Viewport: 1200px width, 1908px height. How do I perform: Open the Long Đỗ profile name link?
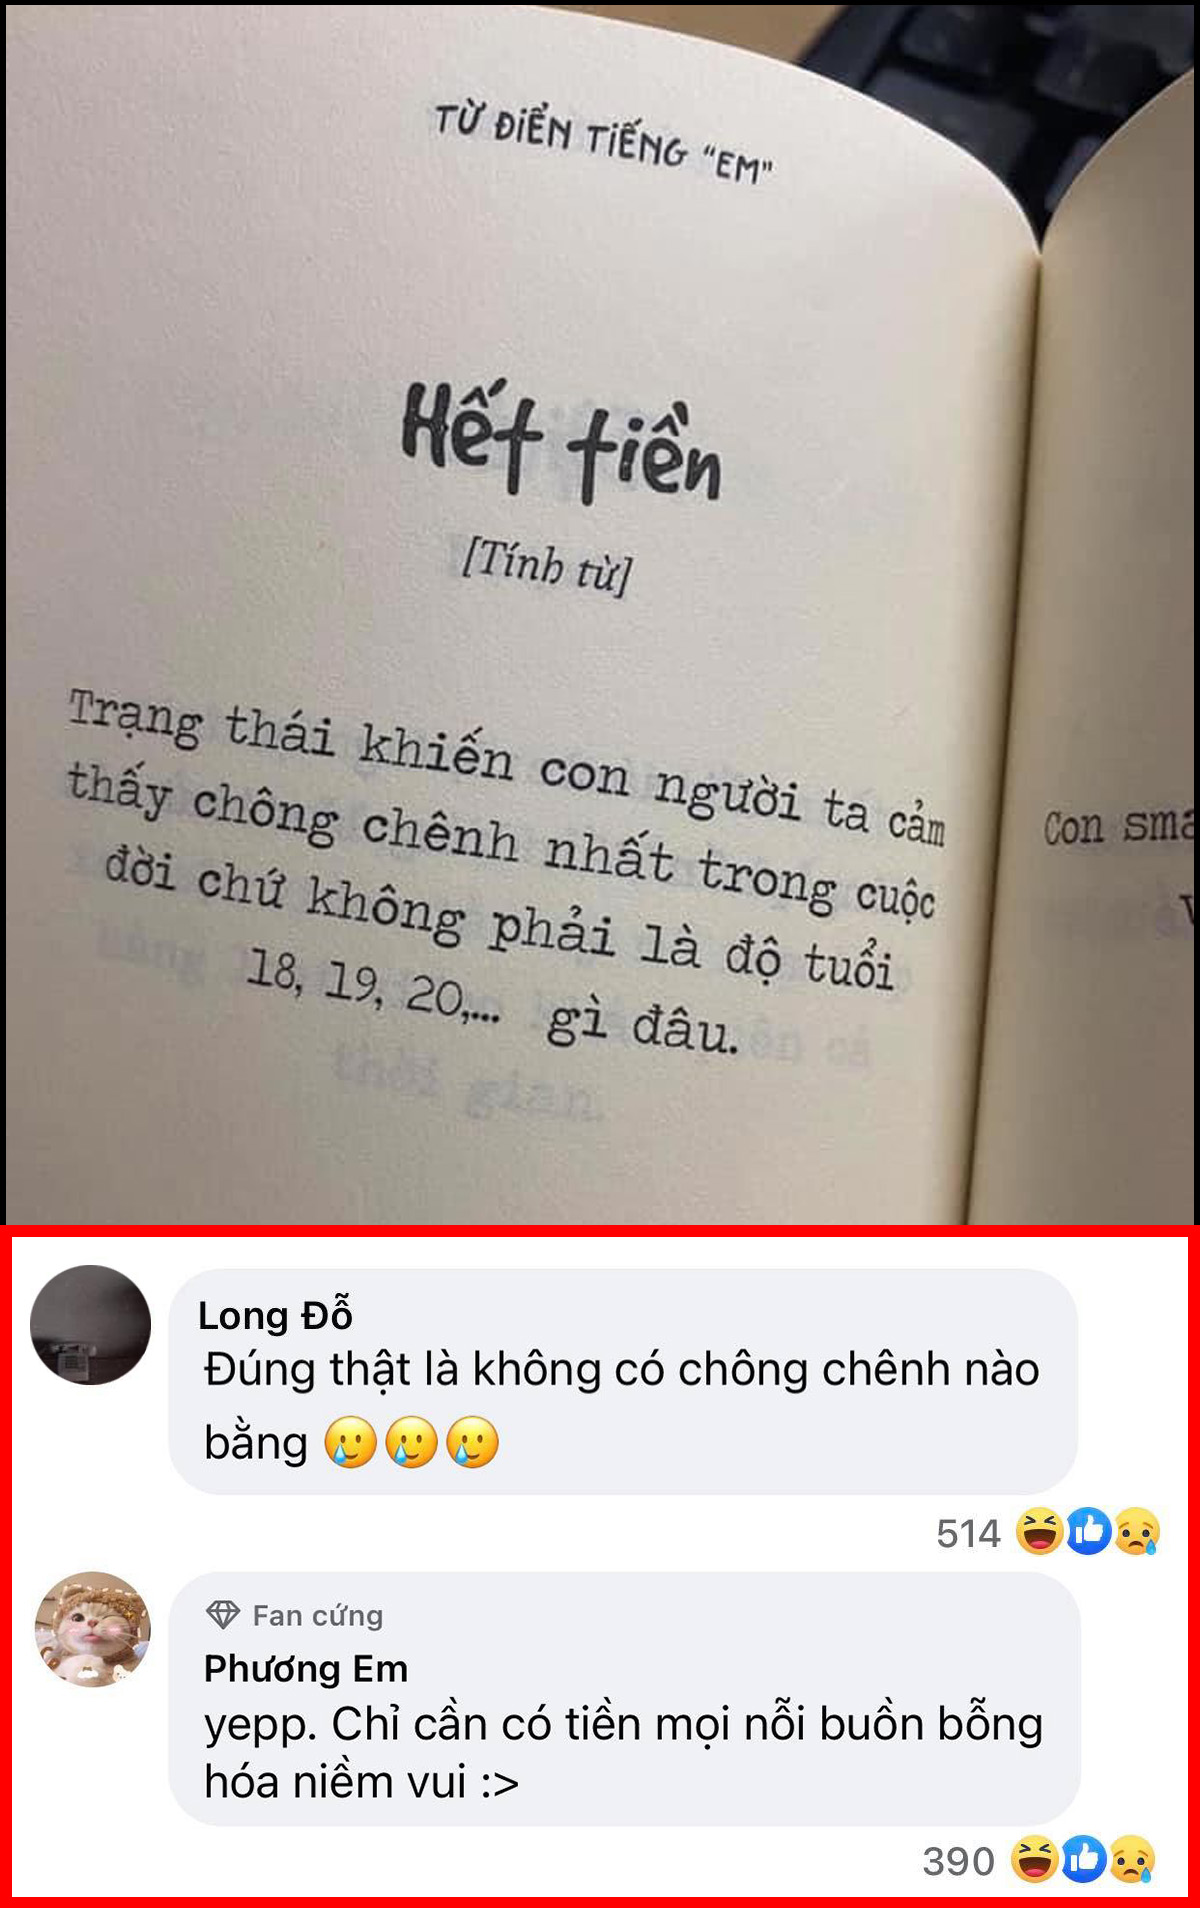(275, 1315)
